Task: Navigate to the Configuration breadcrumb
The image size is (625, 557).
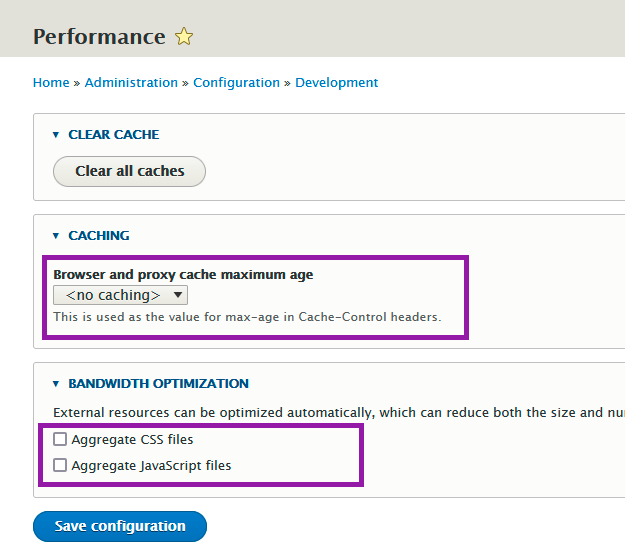Action: point(238,83)
